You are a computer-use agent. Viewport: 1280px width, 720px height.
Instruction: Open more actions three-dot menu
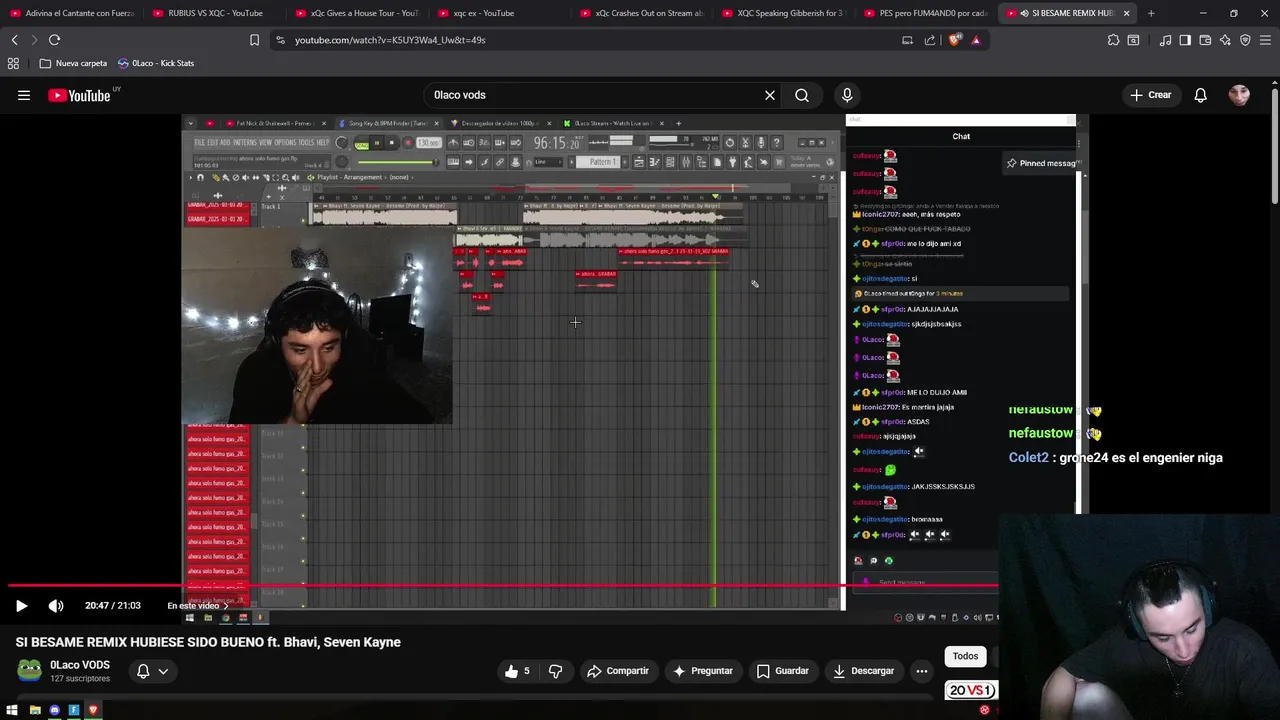(922, 671)
